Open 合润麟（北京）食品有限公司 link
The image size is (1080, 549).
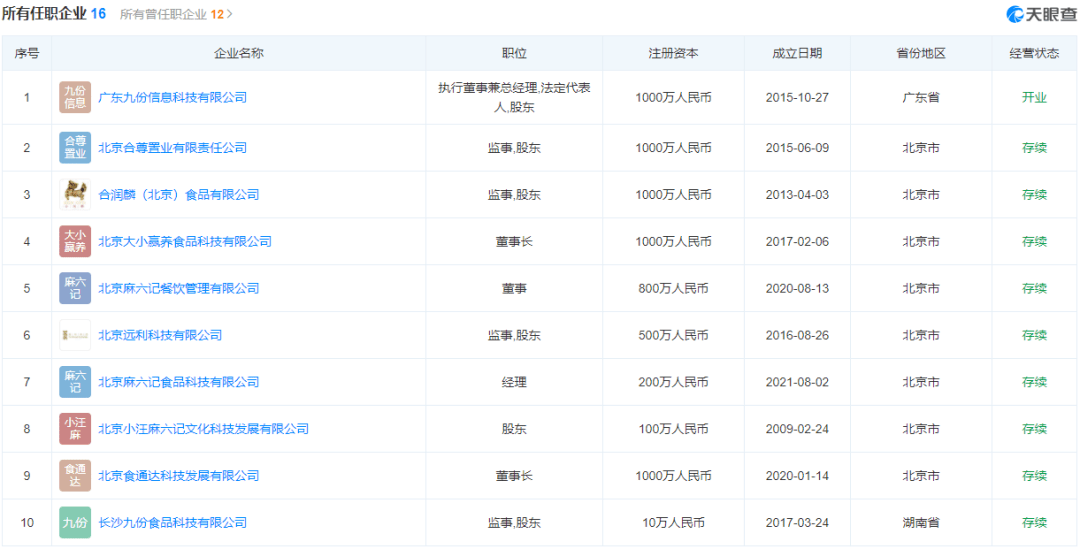178,195
